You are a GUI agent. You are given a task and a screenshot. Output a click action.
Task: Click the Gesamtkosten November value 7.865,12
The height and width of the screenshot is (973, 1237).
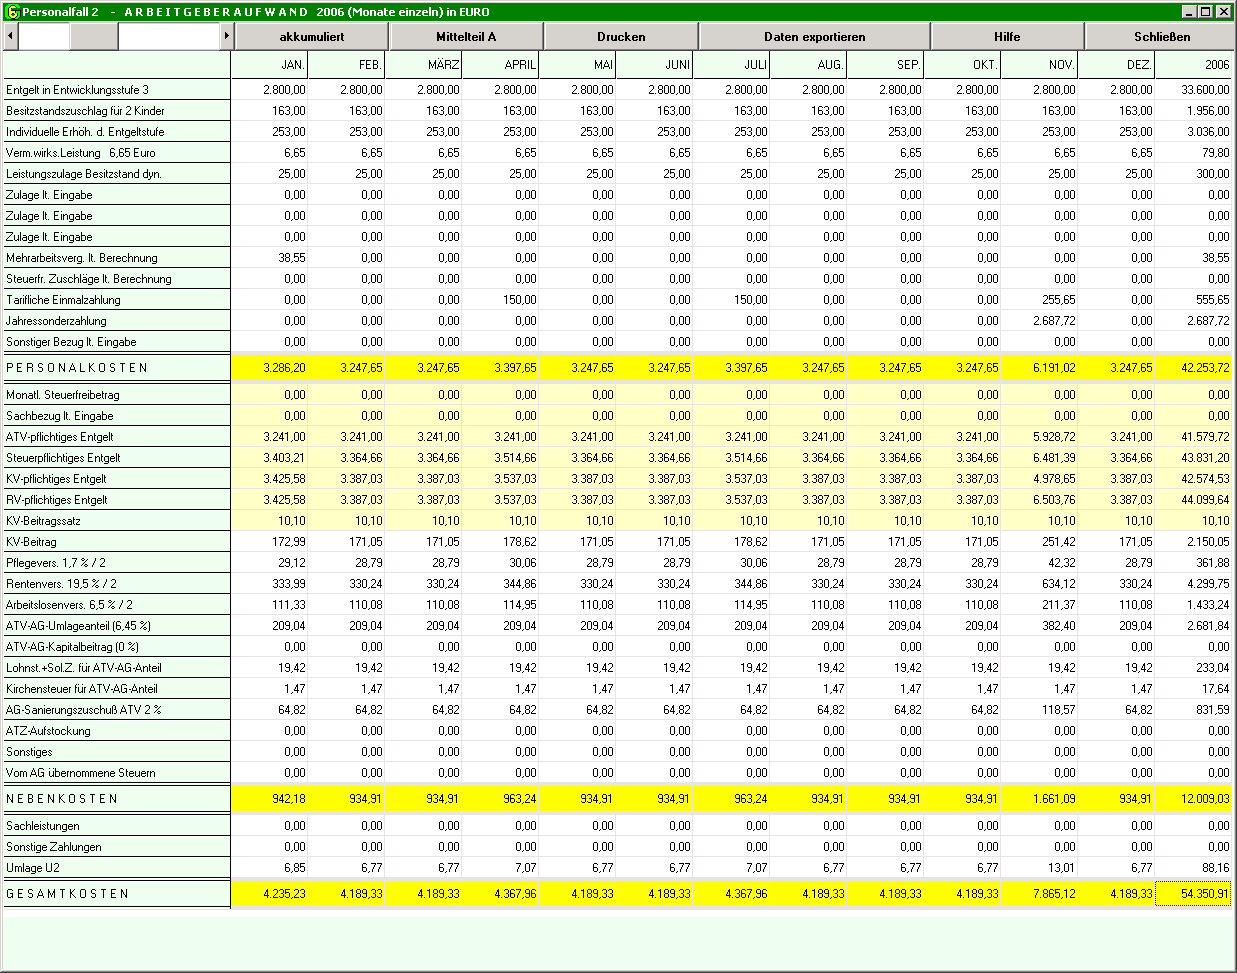pyautogui.click(x=1040, y=894)
